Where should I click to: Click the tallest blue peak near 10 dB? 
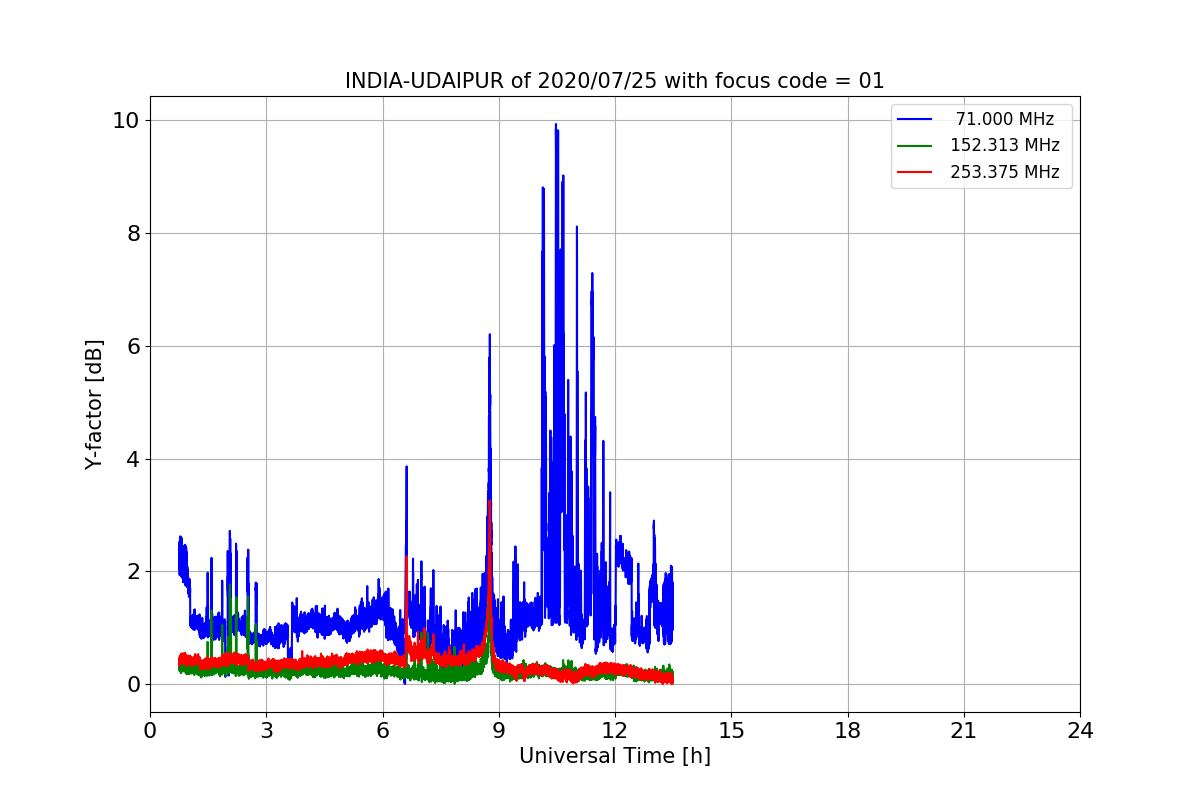coord(556,126)
